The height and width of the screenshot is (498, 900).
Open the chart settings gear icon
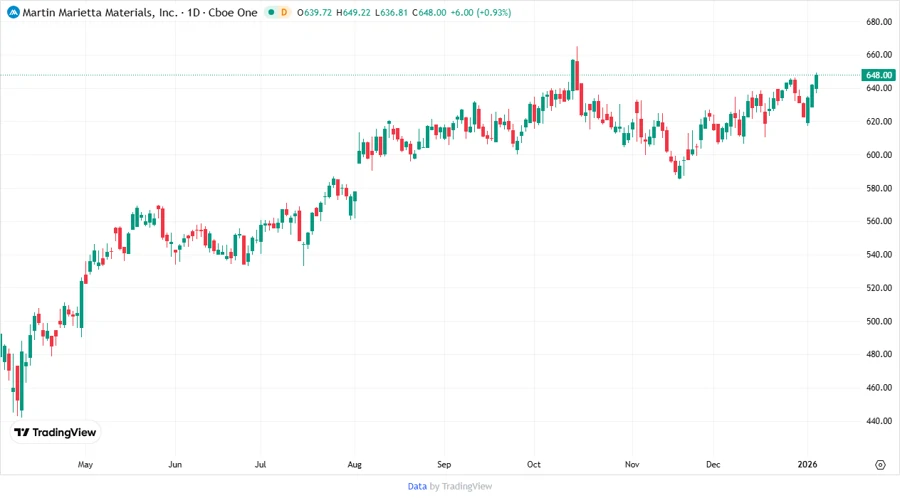pyautogui.click(x=880, y=465)
